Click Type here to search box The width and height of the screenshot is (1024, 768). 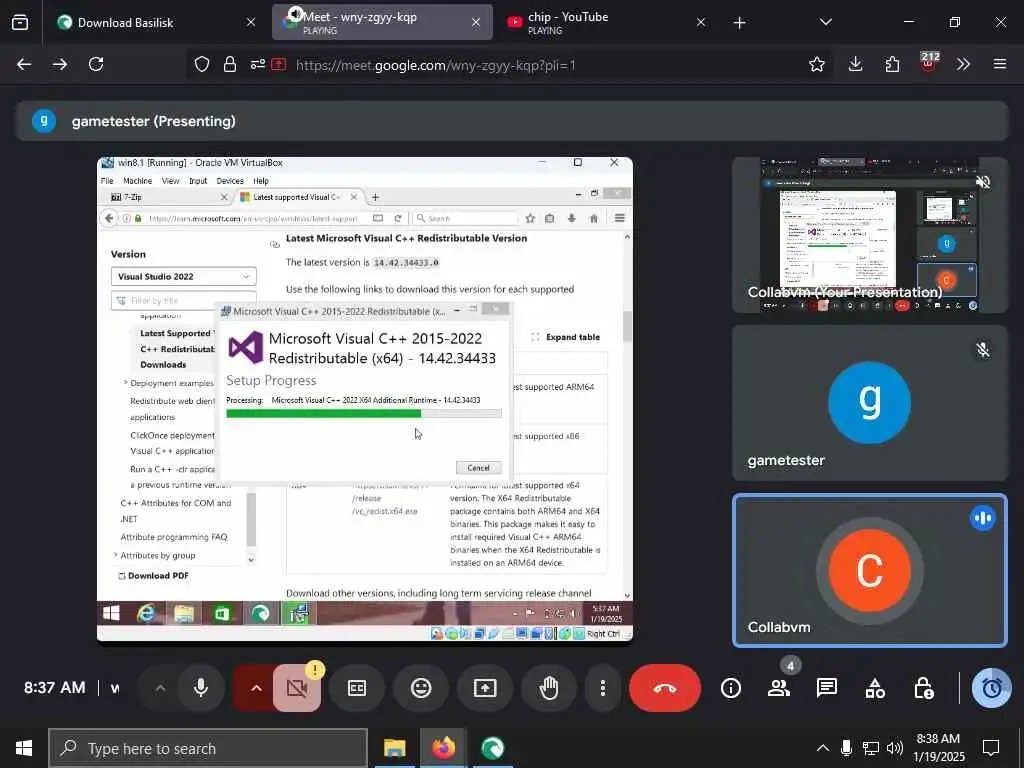(208, 748)
